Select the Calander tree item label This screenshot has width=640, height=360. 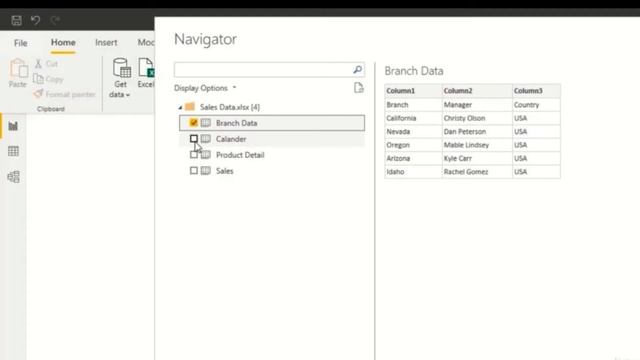pyautogui.click(x=231, y=139)
